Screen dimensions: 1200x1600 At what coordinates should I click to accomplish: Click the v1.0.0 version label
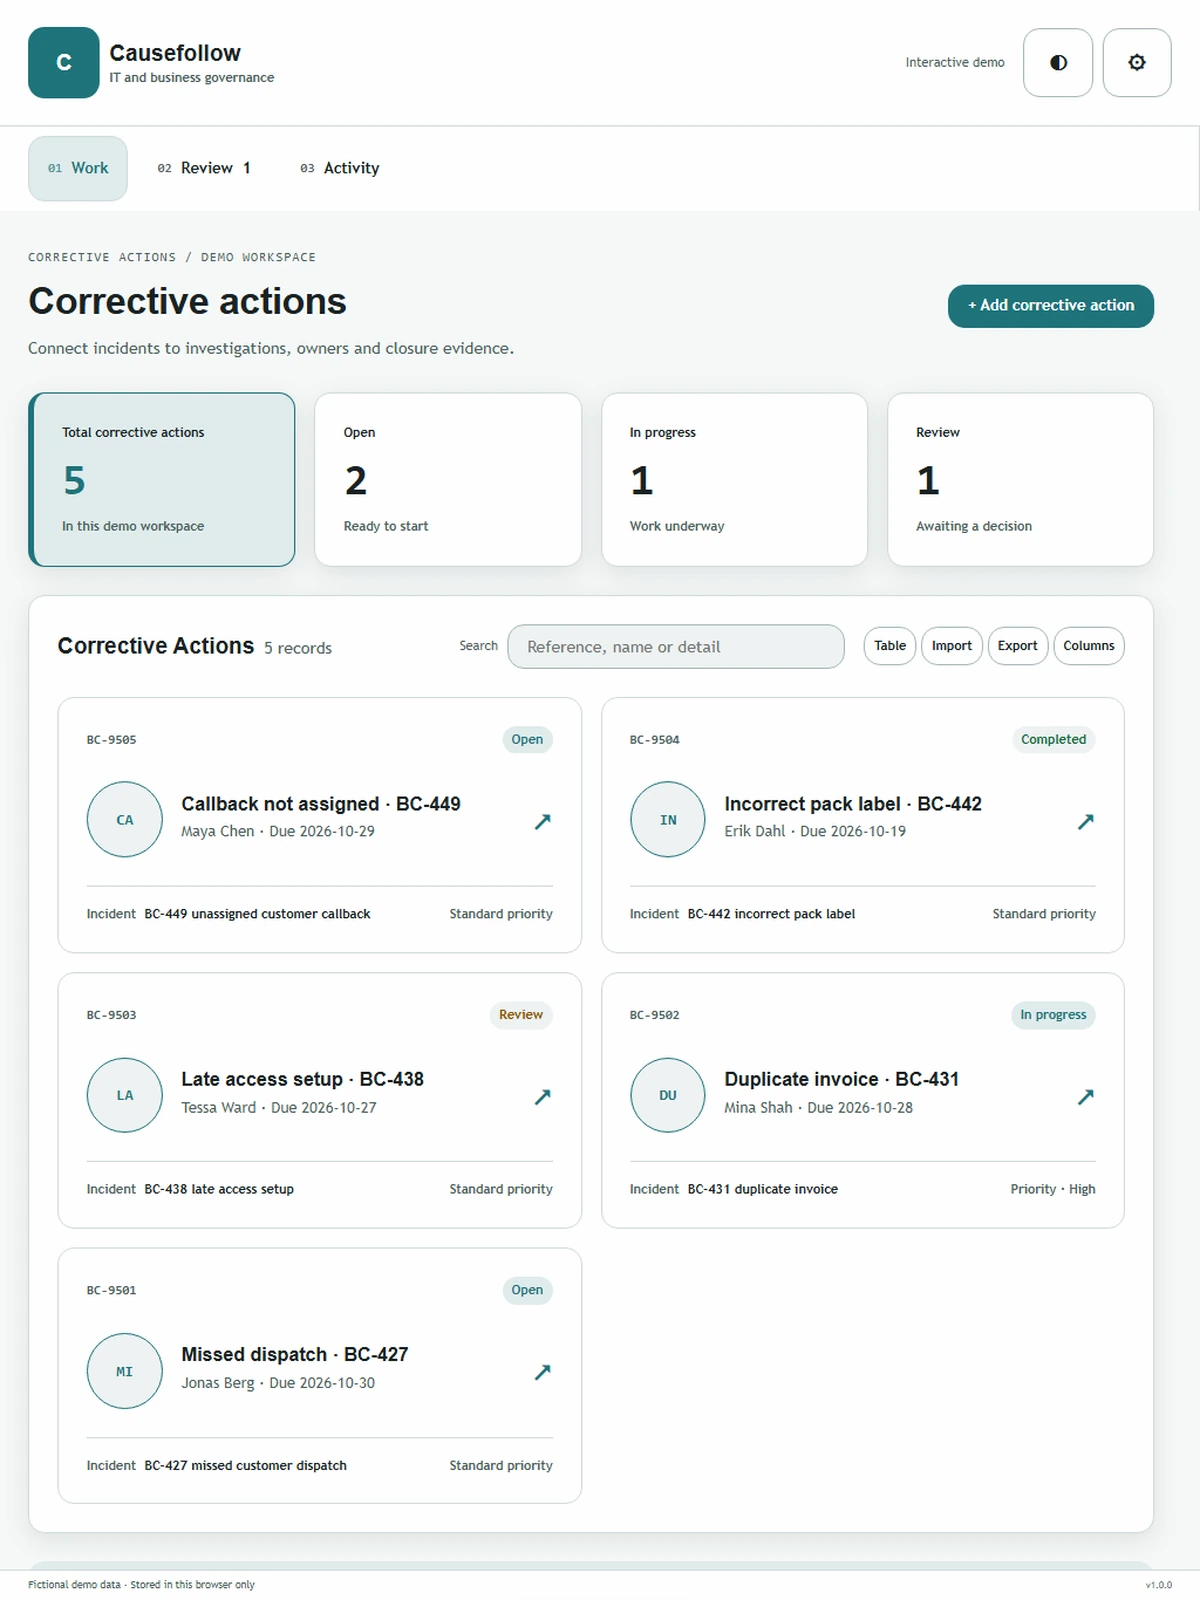click(1159, 1585)
